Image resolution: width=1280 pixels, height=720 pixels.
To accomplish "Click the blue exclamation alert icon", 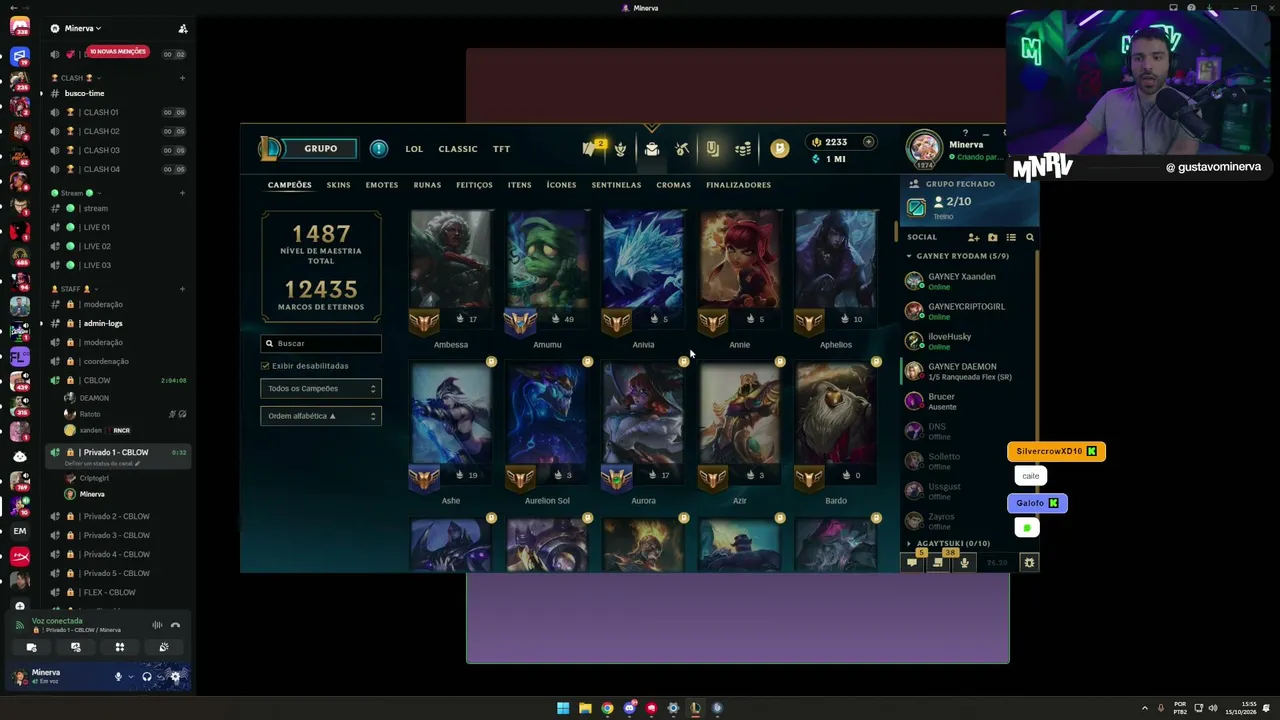I will pyautogui.click(x=379, y=149).
